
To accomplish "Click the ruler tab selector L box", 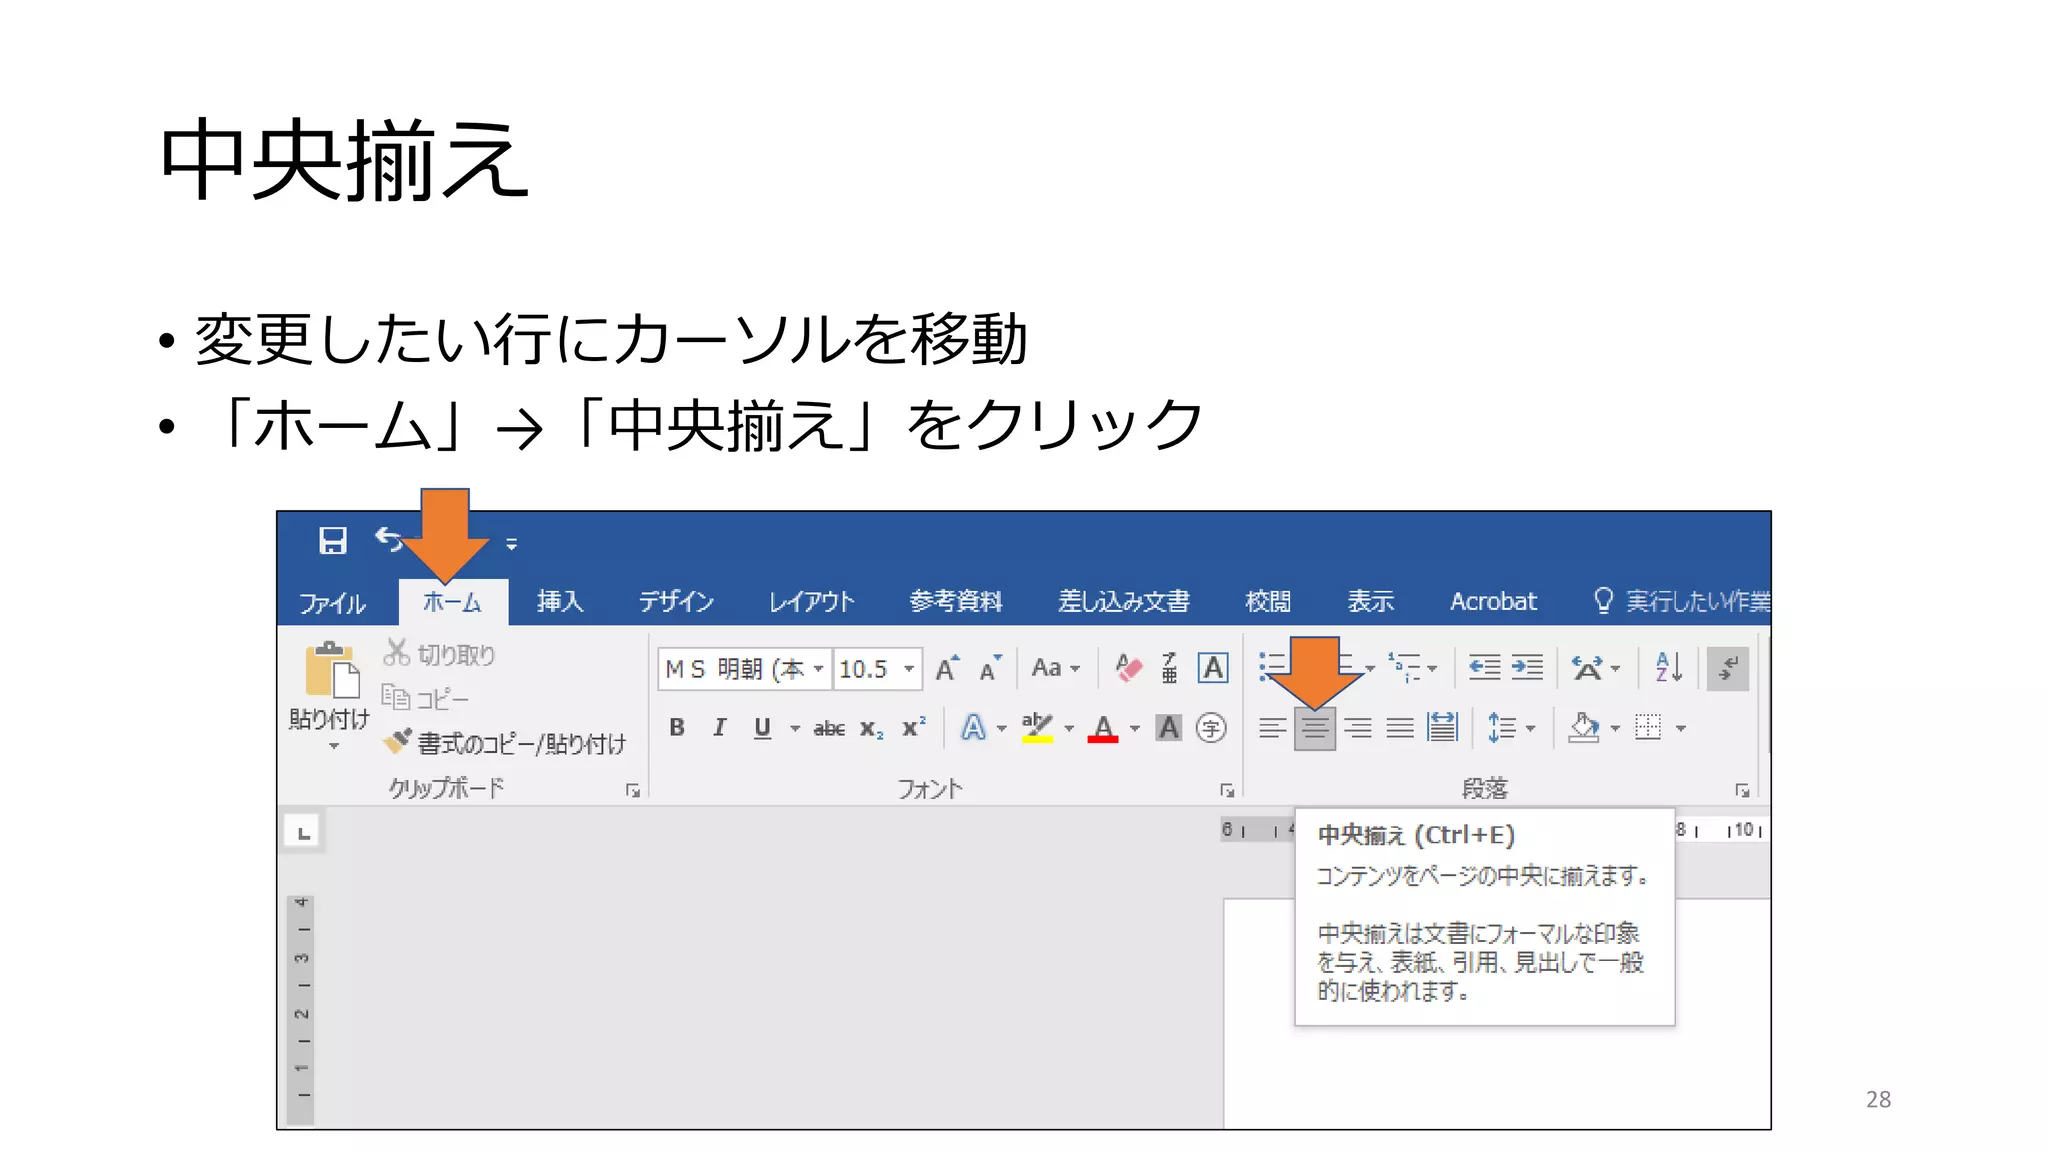I will click(x=303, y=832).
